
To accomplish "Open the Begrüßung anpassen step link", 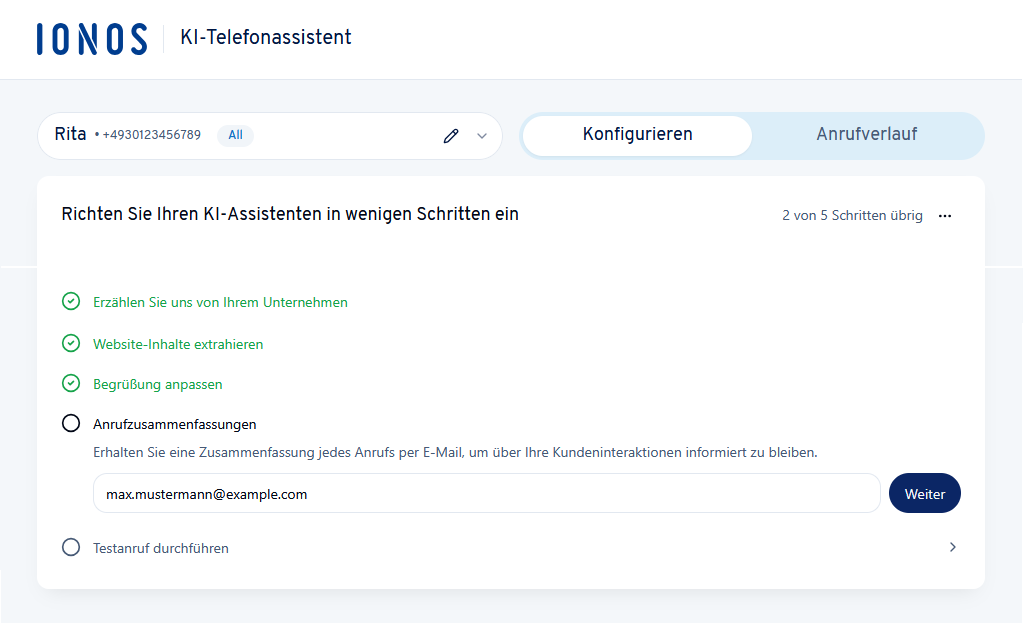I will tap(158, 383).
